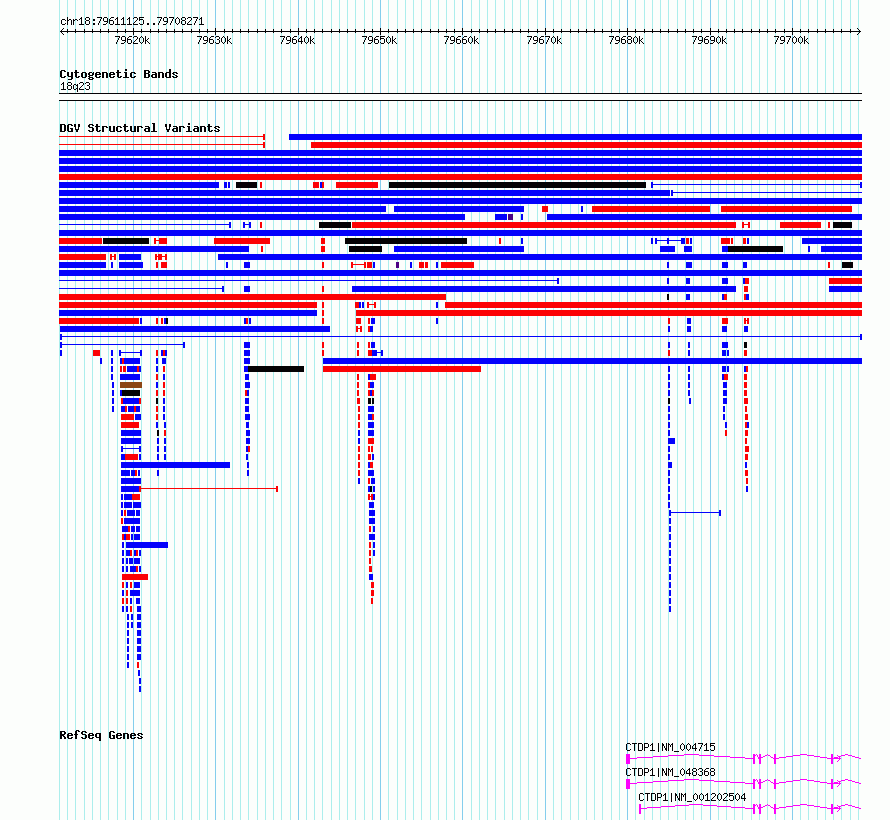Click the long black variant bar spanning 79651k-79682k
Viewport: 890px width, 820px height.
tap(517, 185)
